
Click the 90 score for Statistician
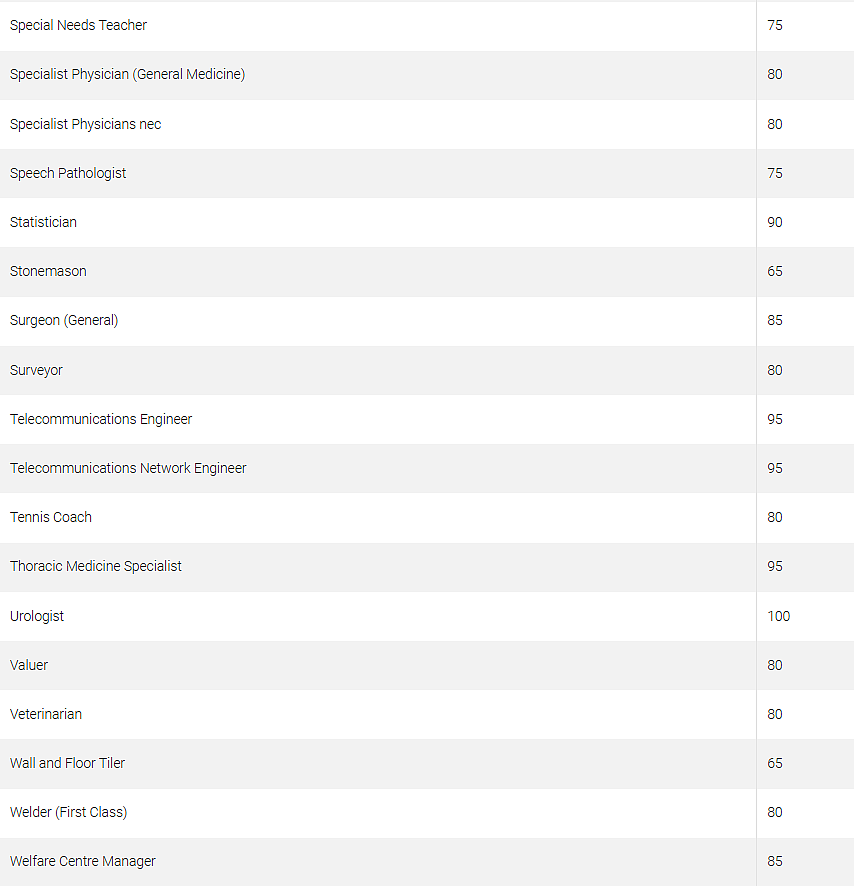774,223
